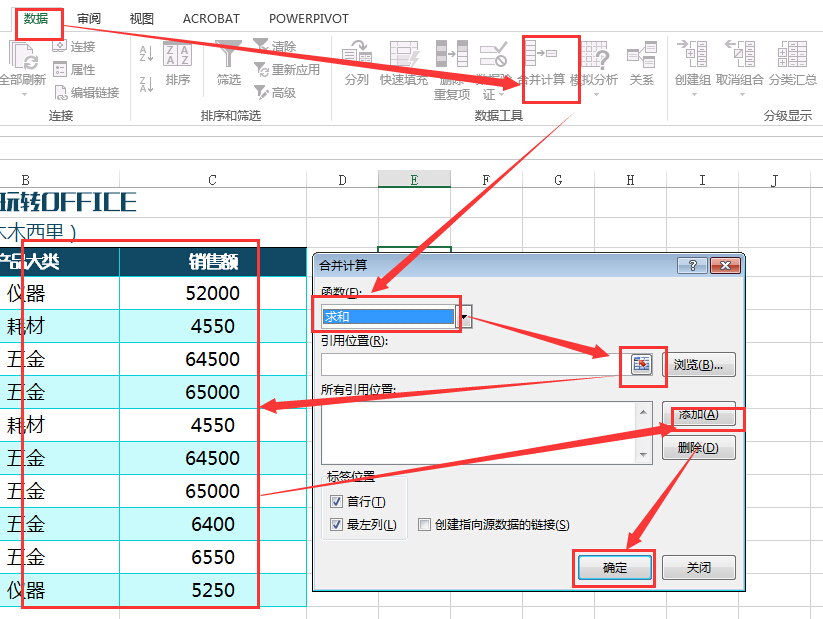Open the POWERPIVOT tab
The height and width of the screenshot is (619, 823).
[309, 19]
